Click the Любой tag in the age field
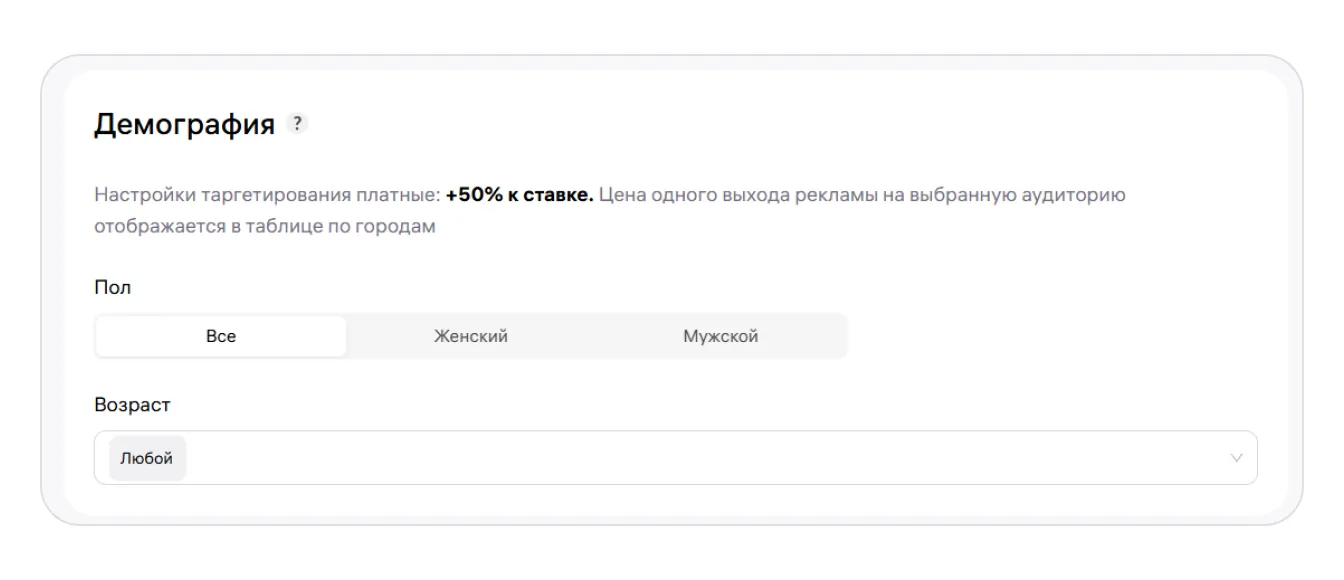This screenshot has width=1344, height=580. point(147,458)
